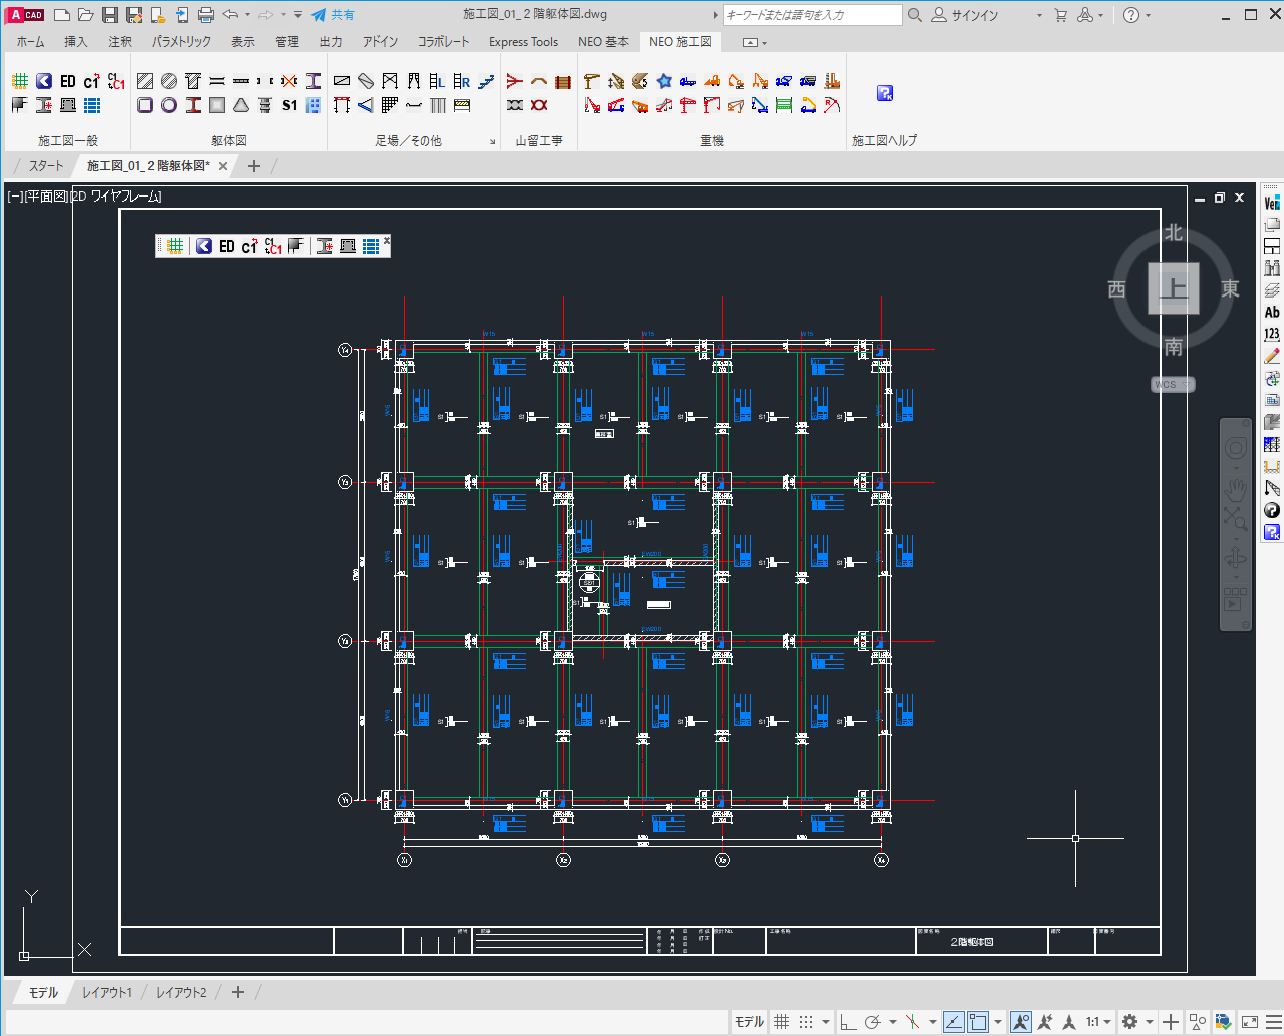Open the WCS dropdown under the ViewCube
Viewport: 1284px width, 1036px height.
tap(1172, 385)
